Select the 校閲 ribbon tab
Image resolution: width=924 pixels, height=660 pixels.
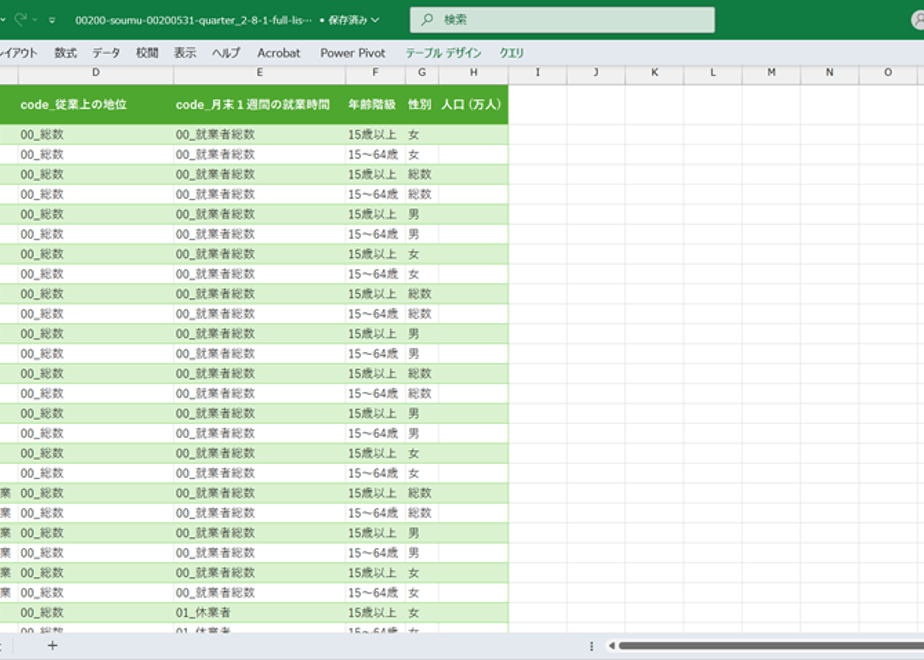[x=147, y=53]
